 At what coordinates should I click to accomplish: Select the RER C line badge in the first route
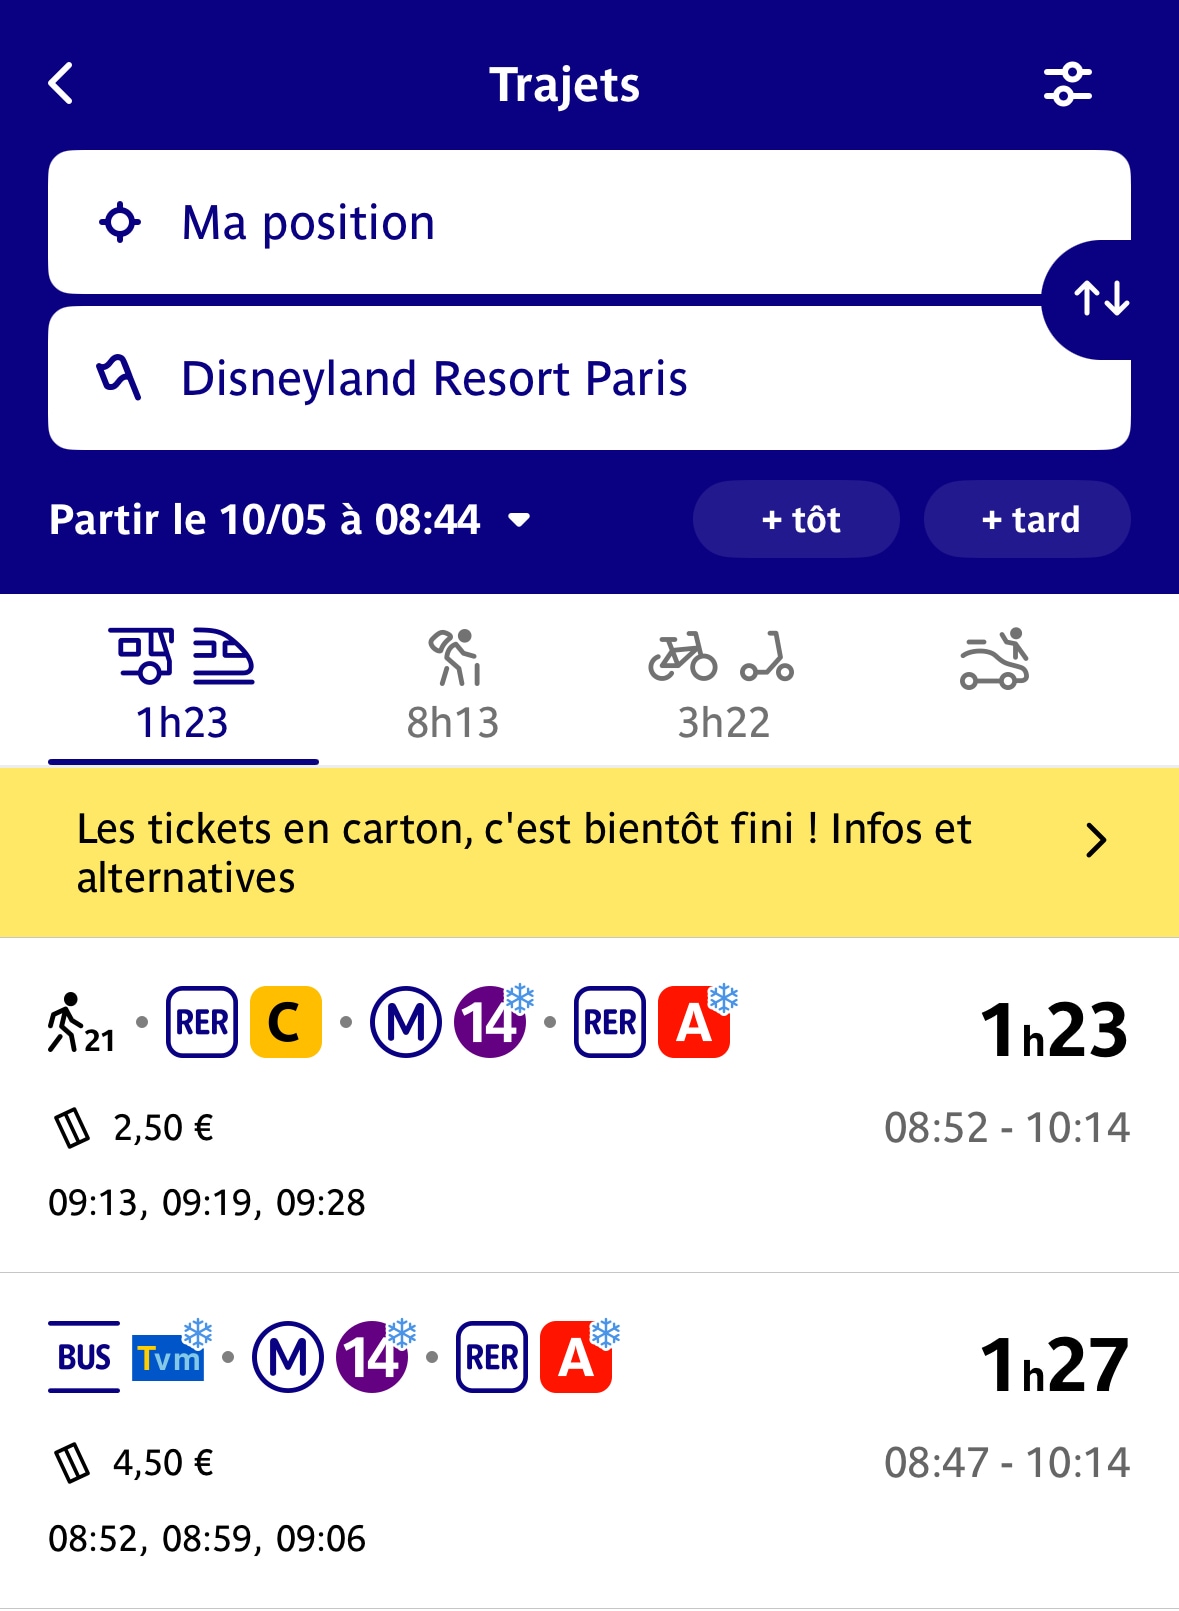tap(285, 1022)
